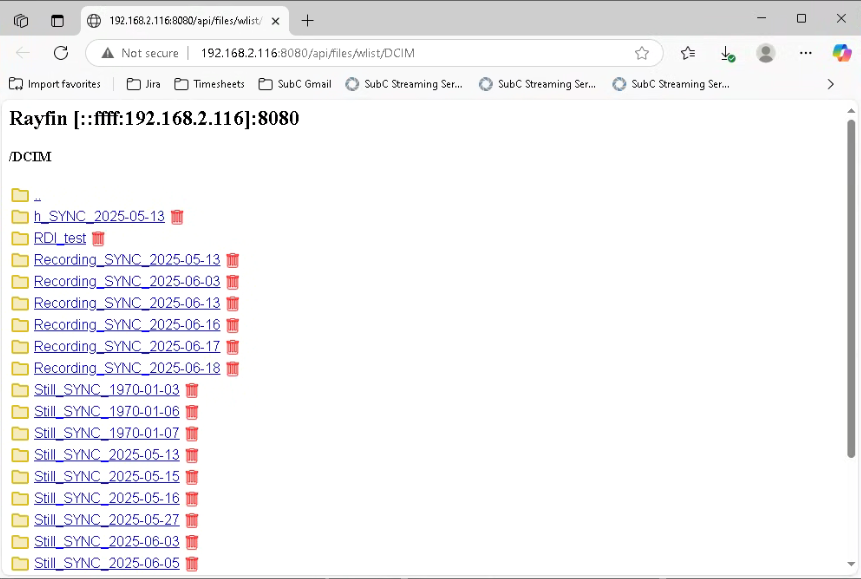Expand the favorites bar overflow chevron
The height and width of the screenshot is (579, 861).
[x=831, y=84]
